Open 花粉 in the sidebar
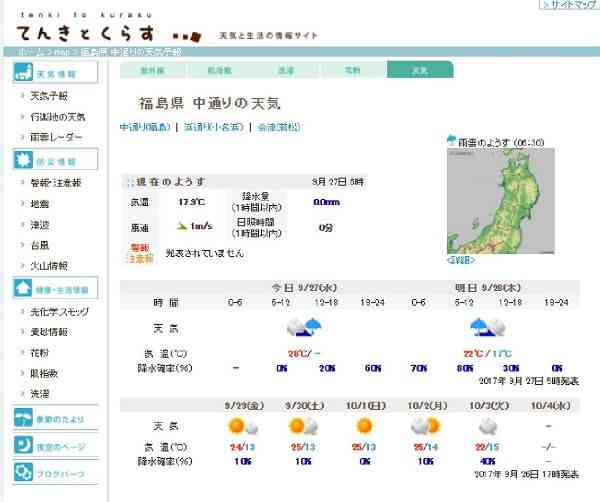 click(40, 352)
